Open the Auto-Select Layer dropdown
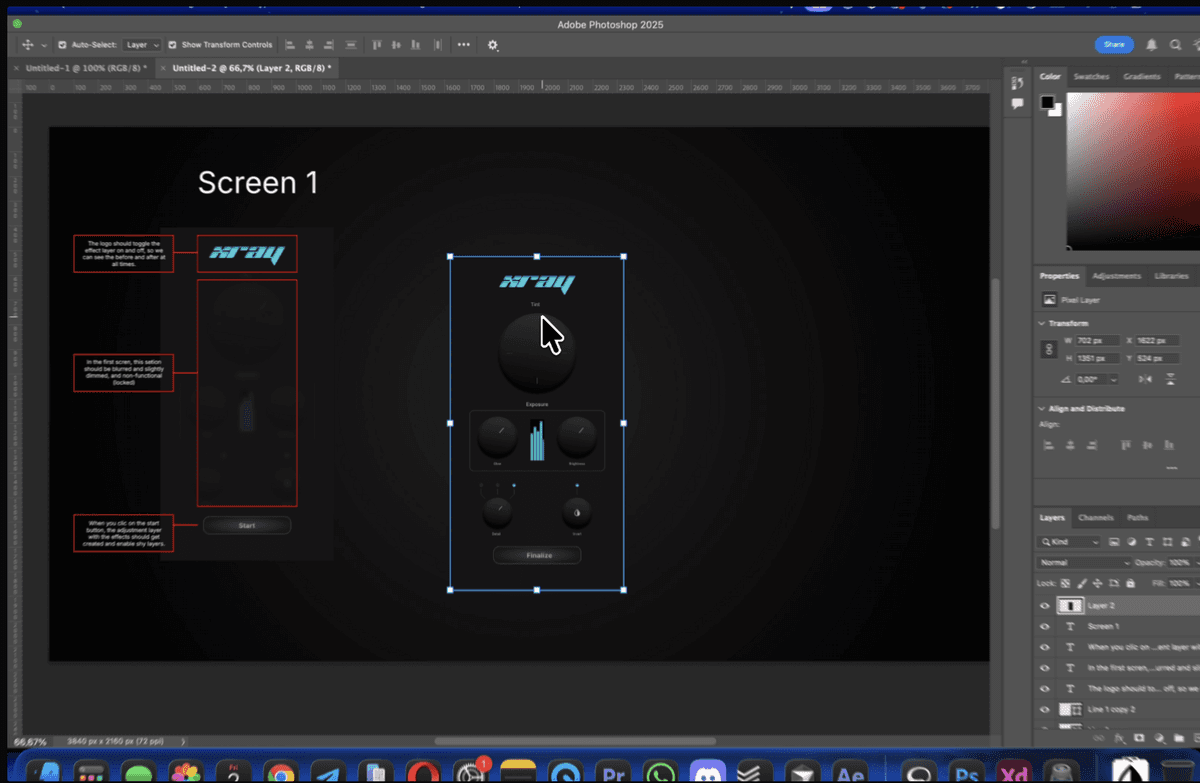 click(141, 44)
